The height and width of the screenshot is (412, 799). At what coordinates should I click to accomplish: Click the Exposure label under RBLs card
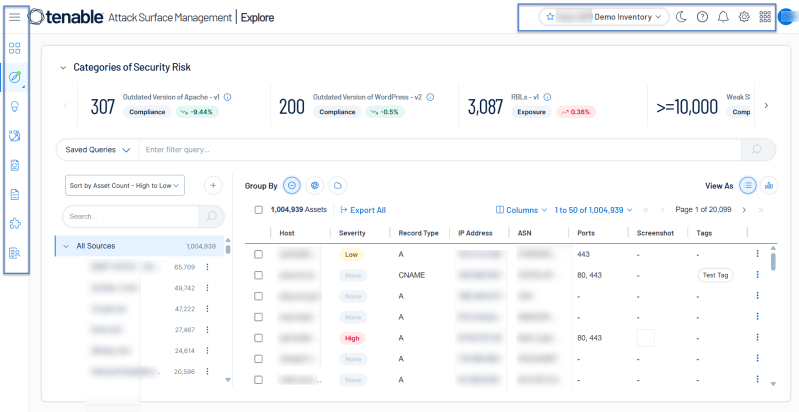531,112
